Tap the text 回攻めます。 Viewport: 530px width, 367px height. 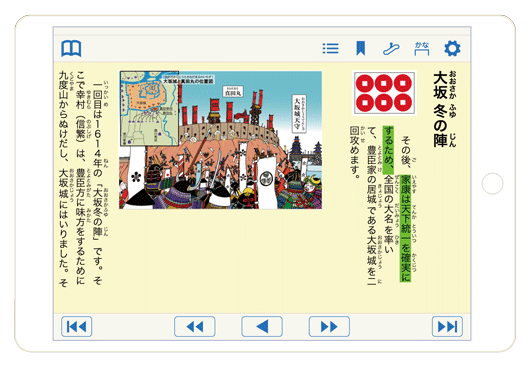354,152
